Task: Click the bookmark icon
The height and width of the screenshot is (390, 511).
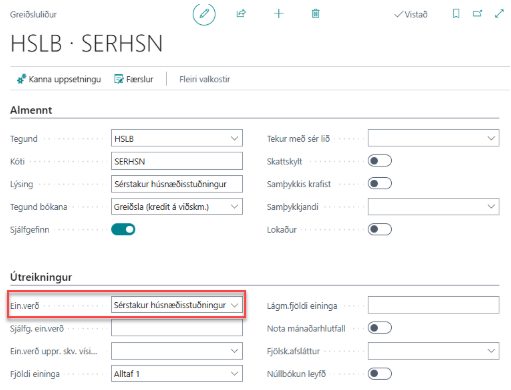Action: point(456,14)
